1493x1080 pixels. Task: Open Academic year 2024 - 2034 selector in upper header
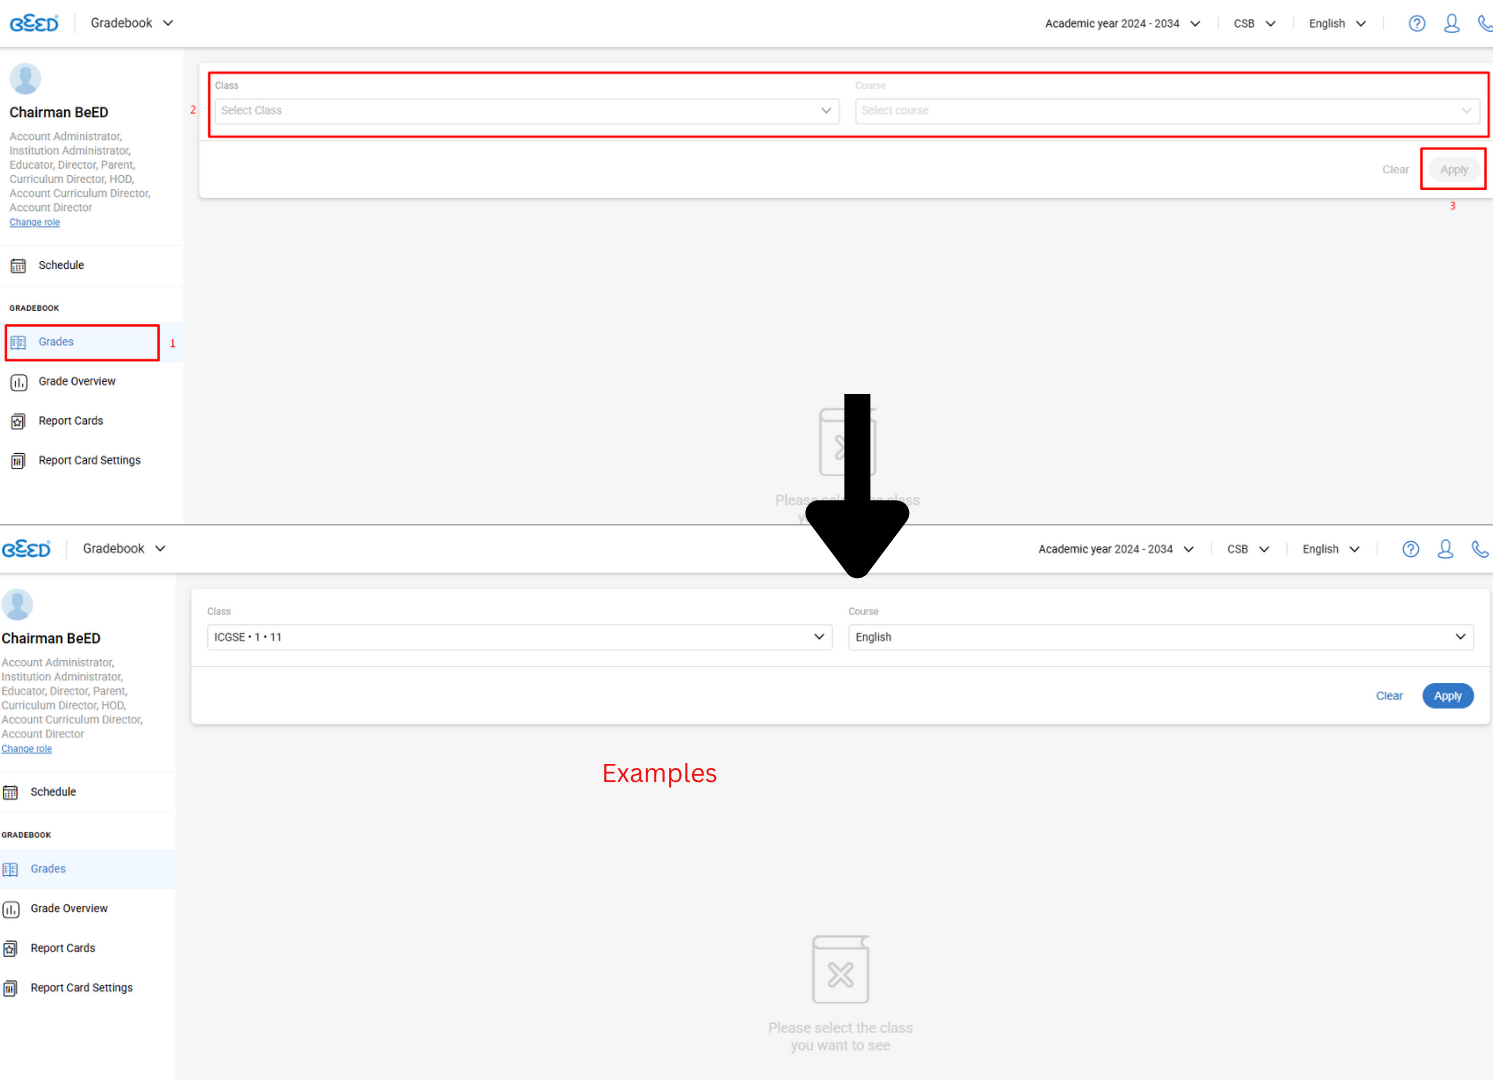1122,24
